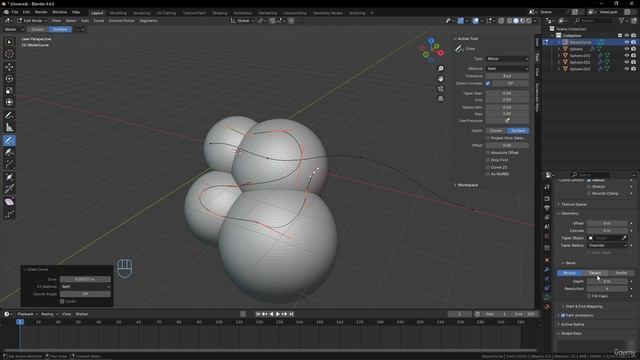Image resolution: width=640 pixels, height=360 pixels.
Task: Set bevel mode to Object
Action: [x=595, y=273]
